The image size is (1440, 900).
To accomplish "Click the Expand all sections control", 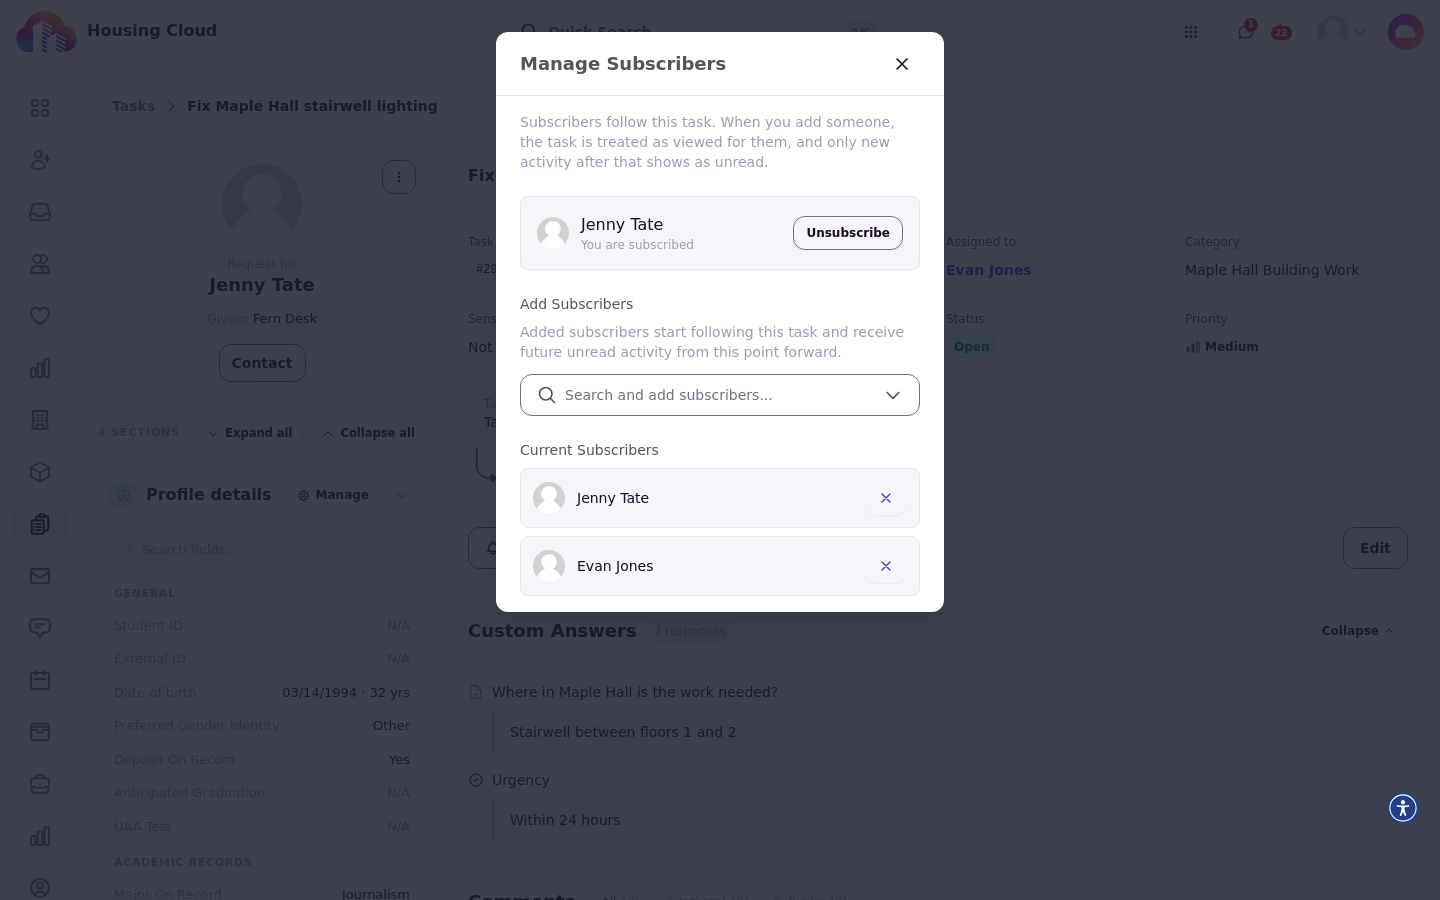I will click(250, 433).
